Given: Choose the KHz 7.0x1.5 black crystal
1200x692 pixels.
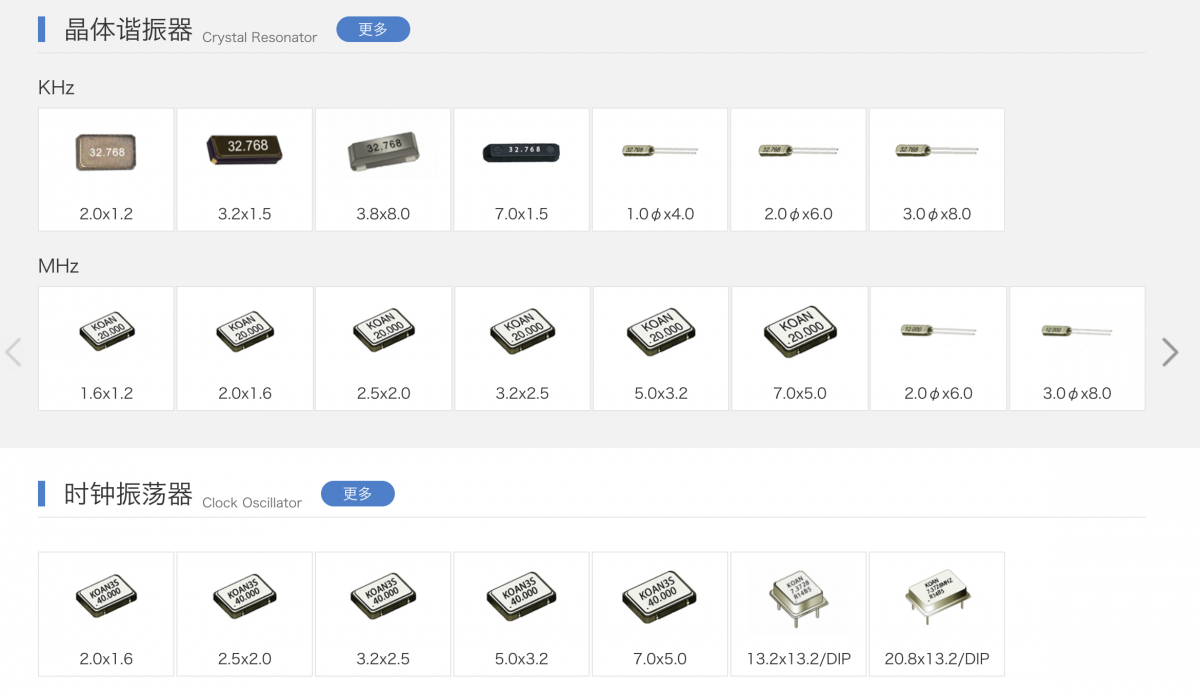Looking at the screenshot, I should pos(521,169).
